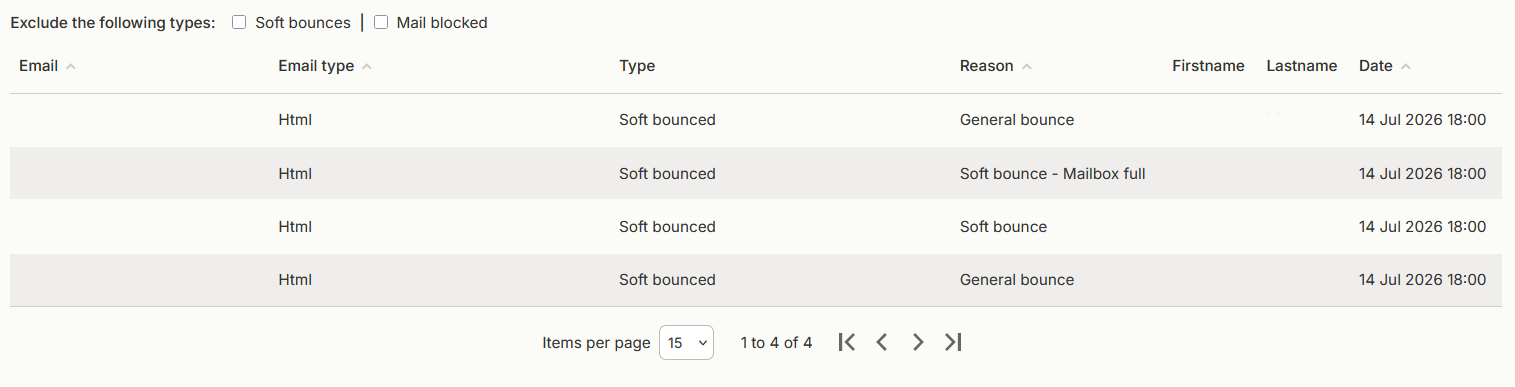Image resolution: width=1515 pixels, height=387 pixels.
Task: Sort by Email type arrow icon
Action: click(366, 67)
